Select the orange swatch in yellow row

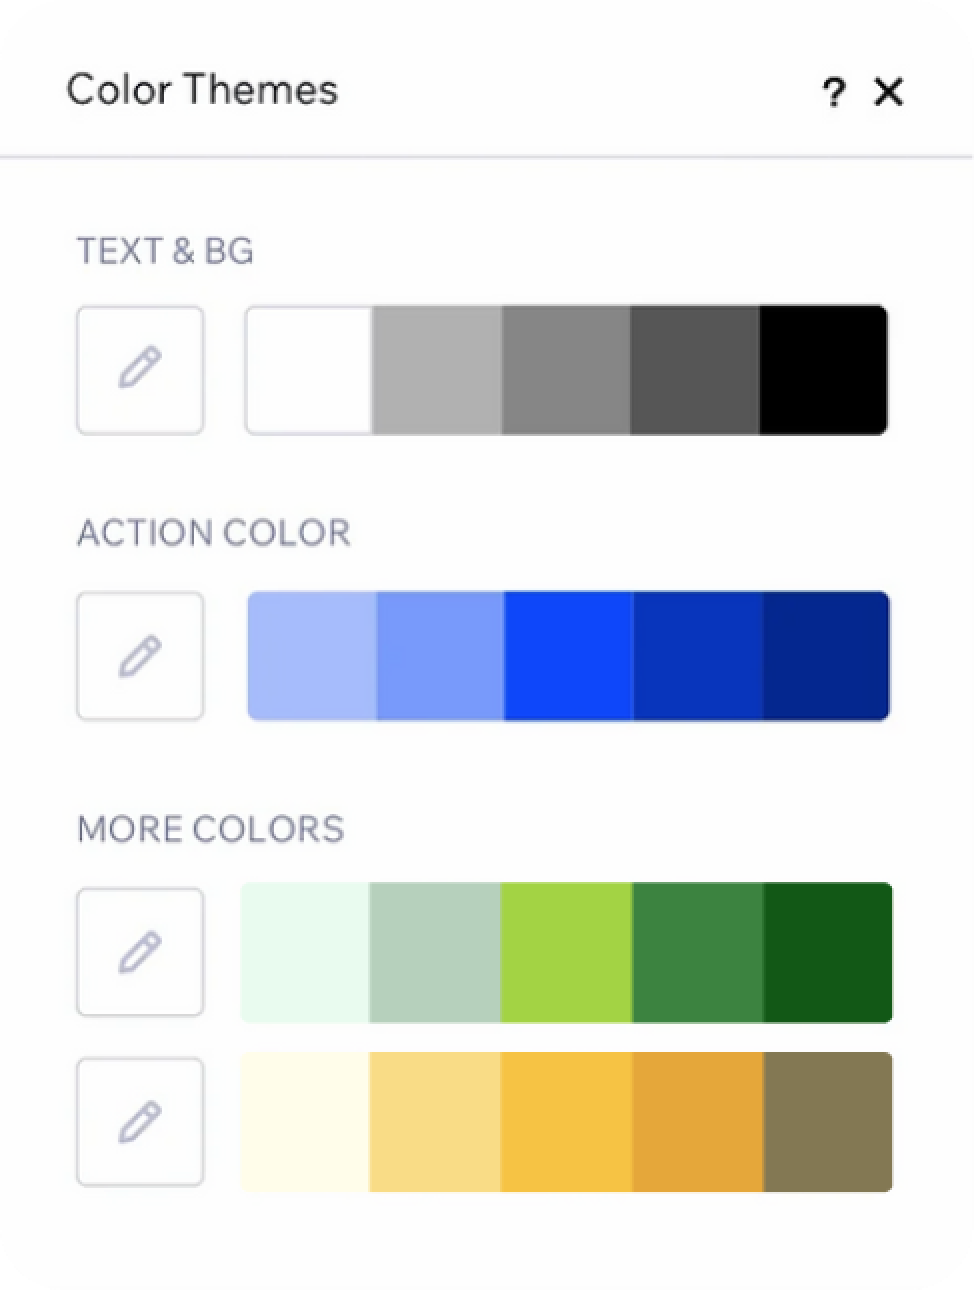(x=697, y=1121)
